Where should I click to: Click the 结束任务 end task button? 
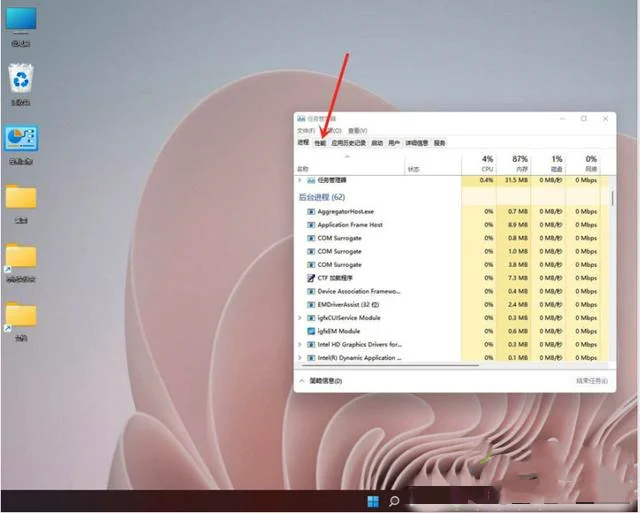coord(590,381)
